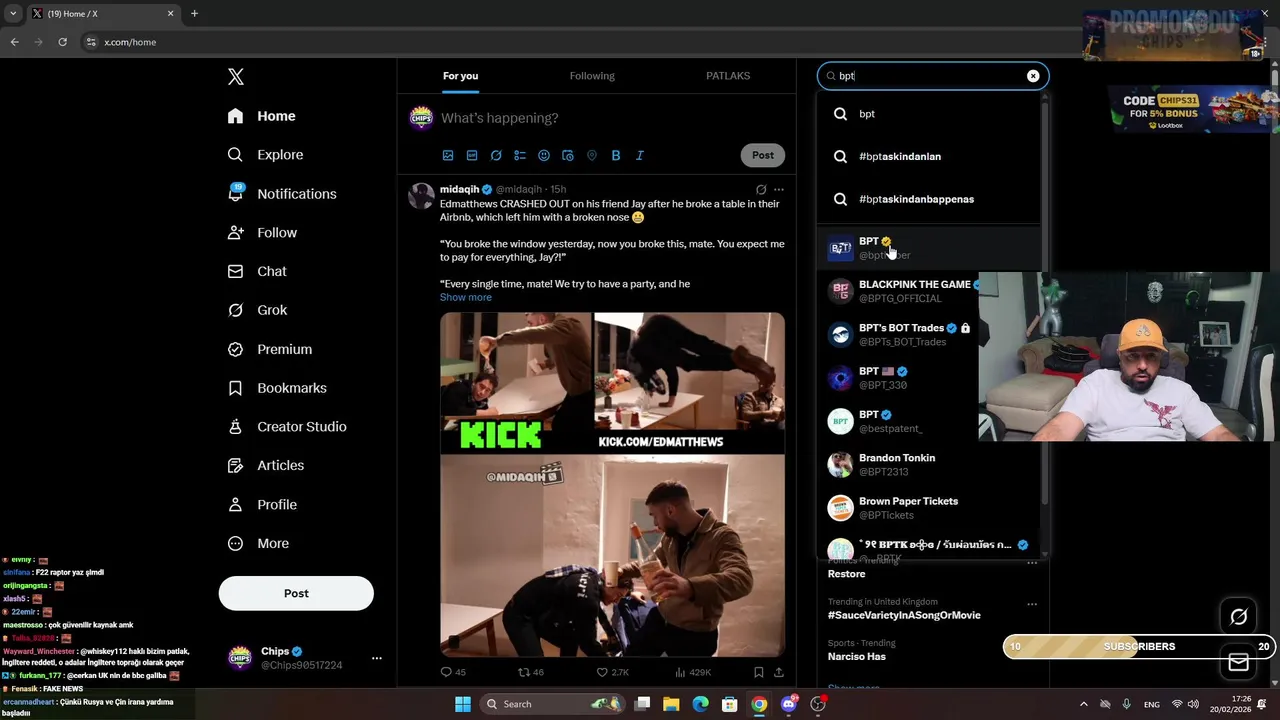The height and width of the screenshot is (720, 1280).
Task: Open the Kick video thumbnail of the push-up
Action: pyautogui.click(x=690, y=382)
